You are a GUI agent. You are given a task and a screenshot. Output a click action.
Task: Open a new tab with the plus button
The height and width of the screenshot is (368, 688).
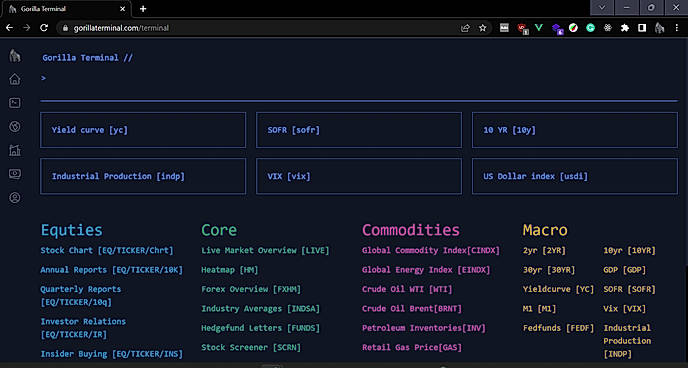[x=143, y=9]
